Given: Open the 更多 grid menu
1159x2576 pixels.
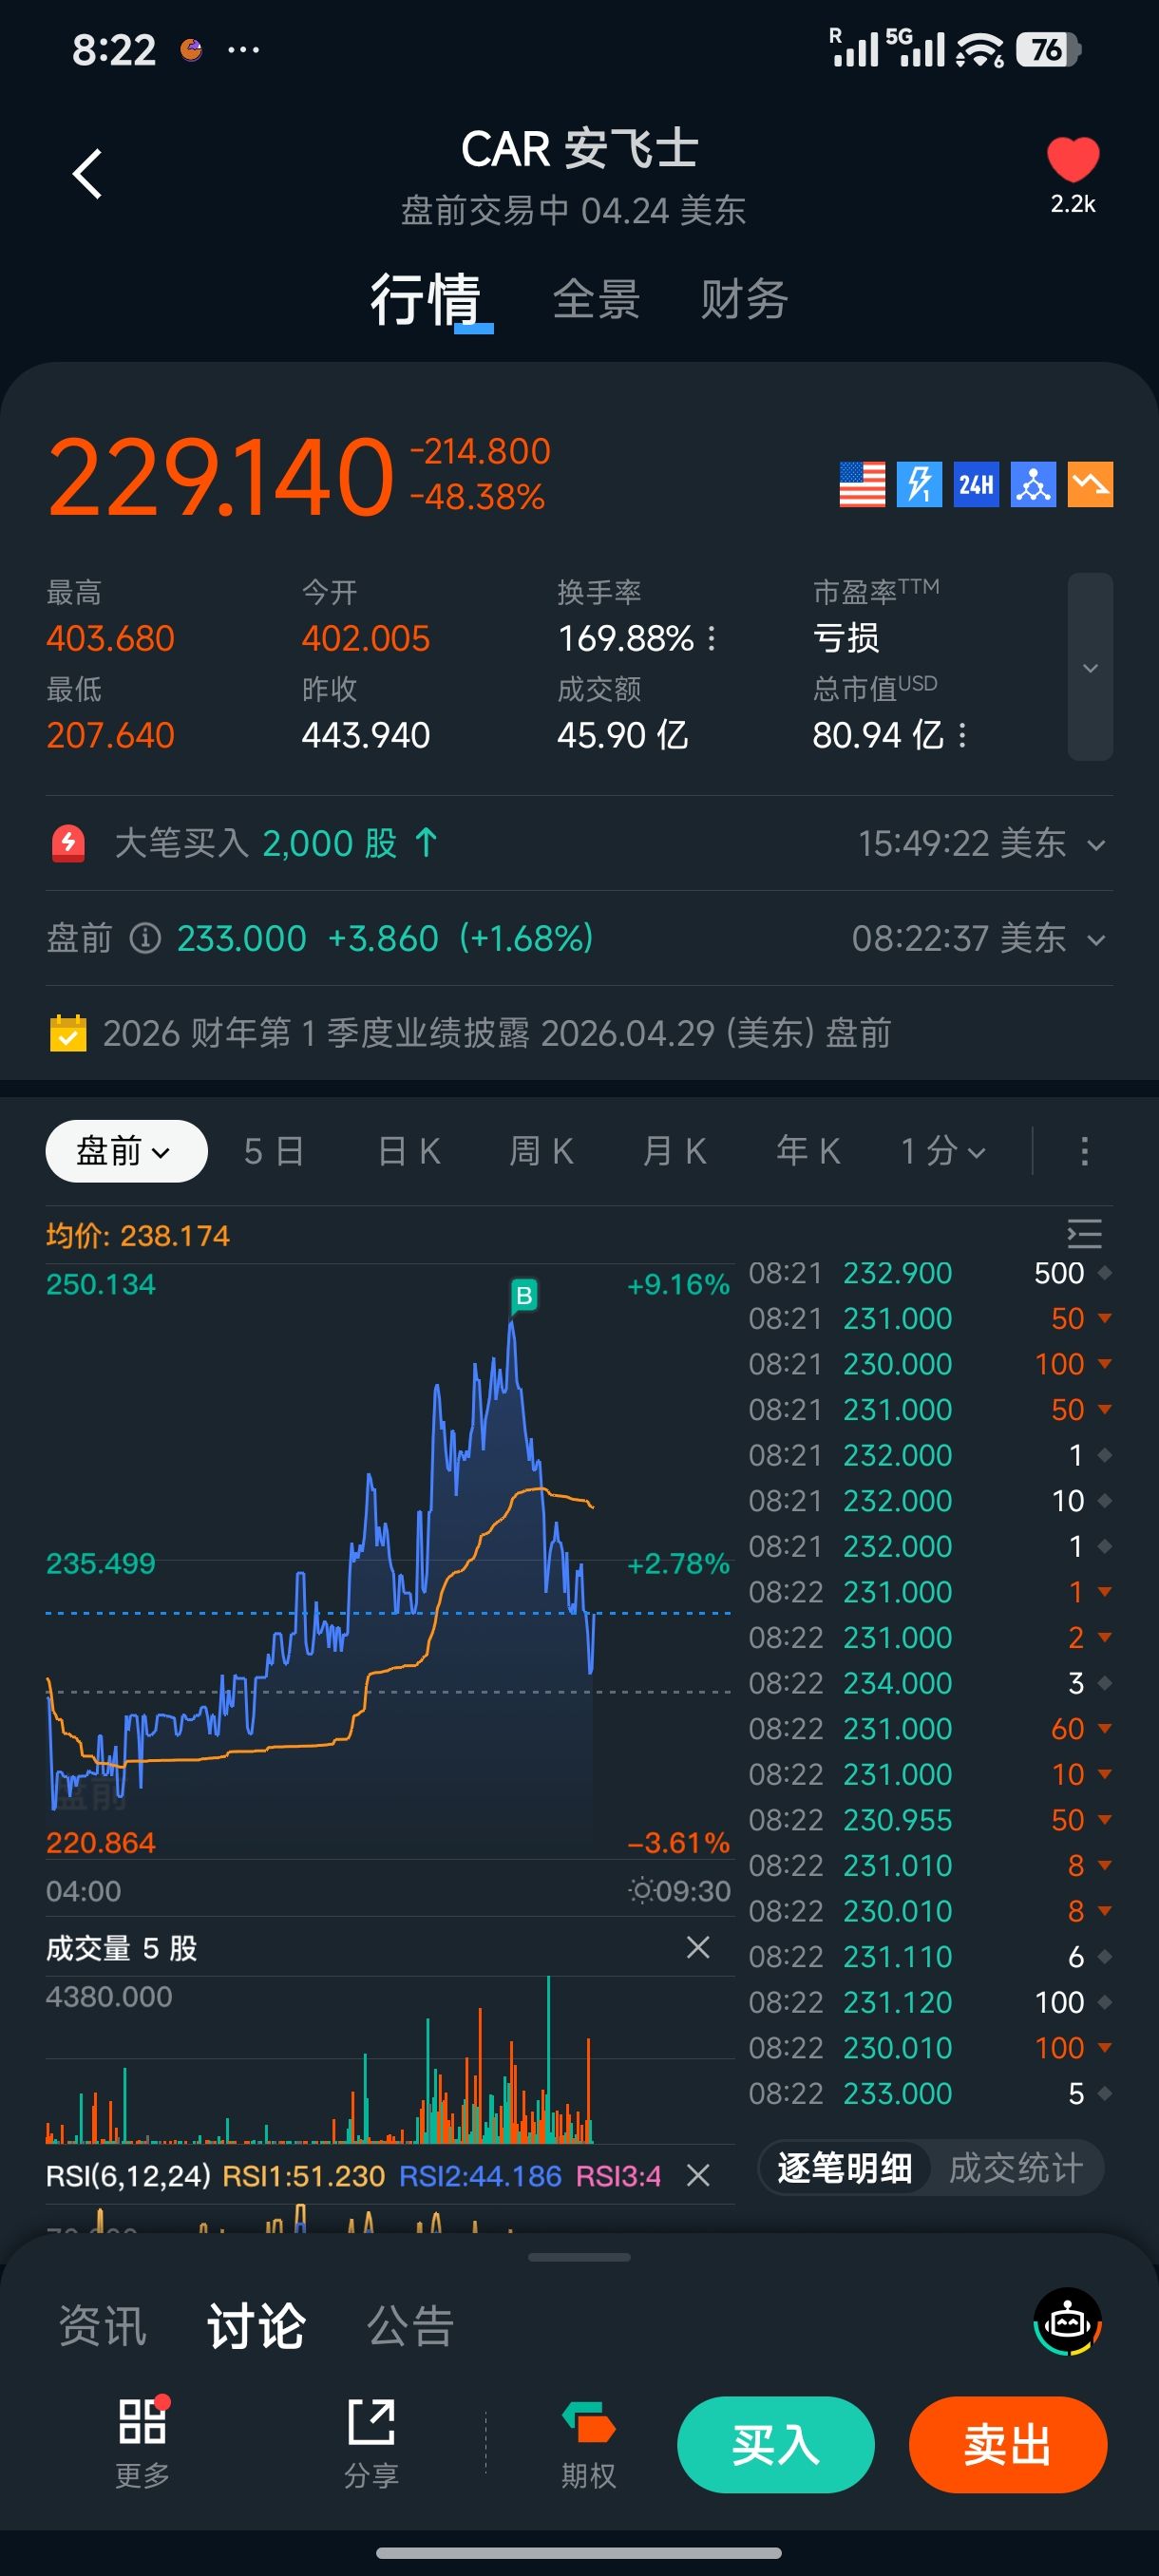Looking at the screenshot, I should (142, 2443).
